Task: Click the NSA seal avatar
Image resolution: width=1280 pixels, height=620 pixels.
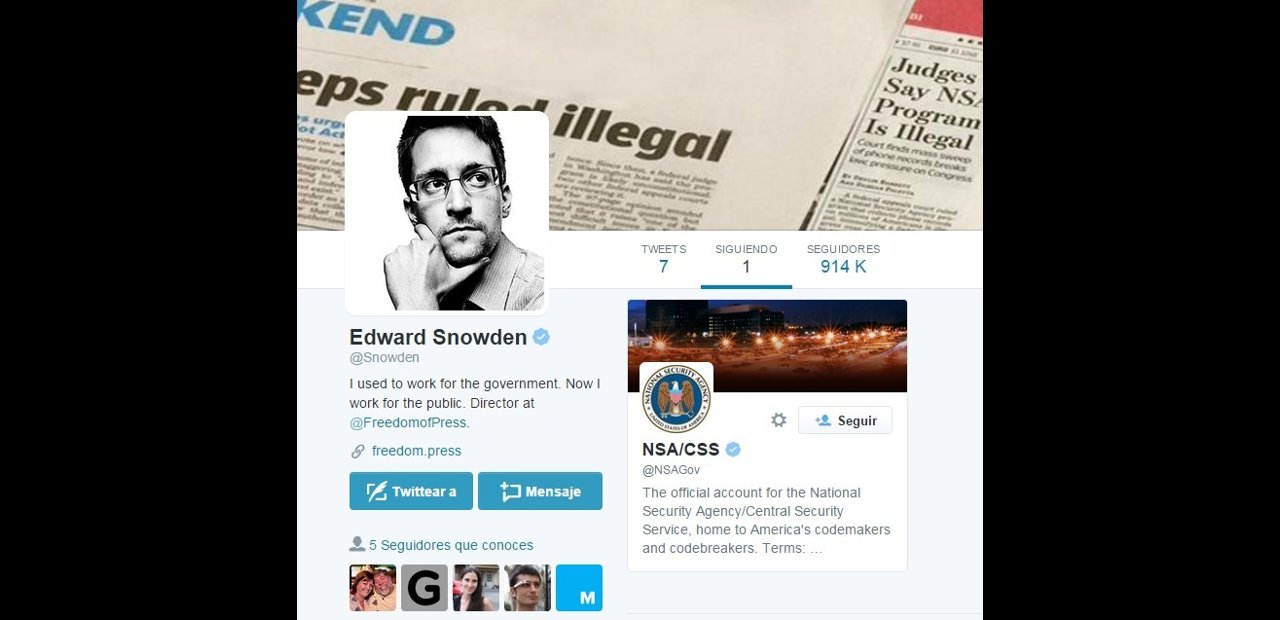Action: [676, 399]
